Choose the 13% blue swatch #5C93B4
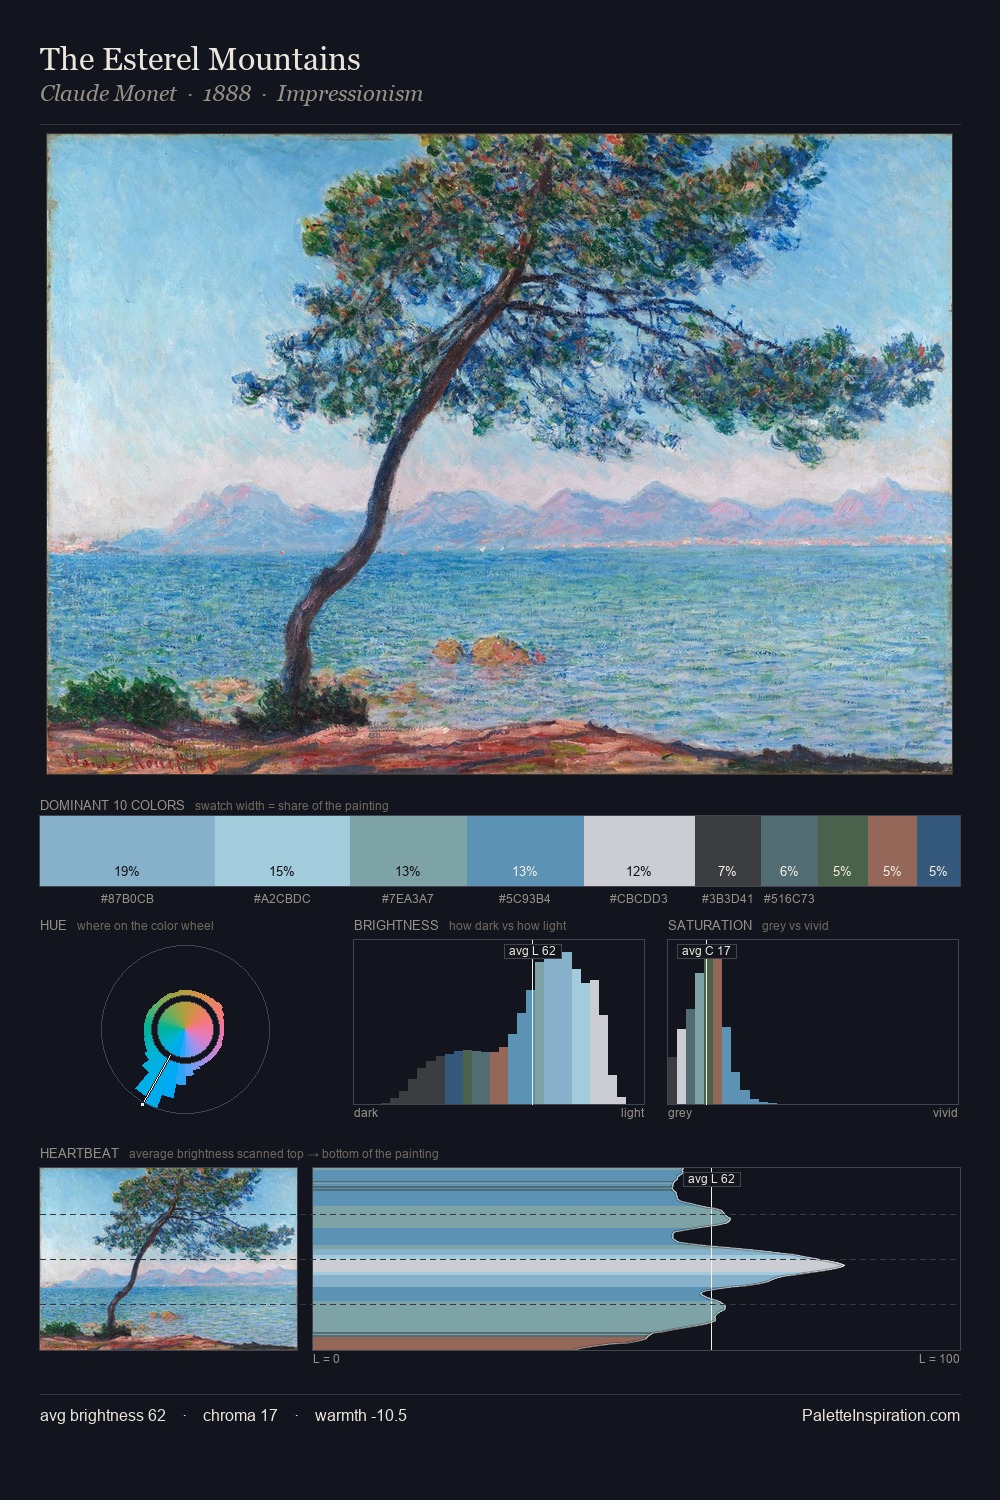This screenshot has width=1000, height=1500. point(525,851)
